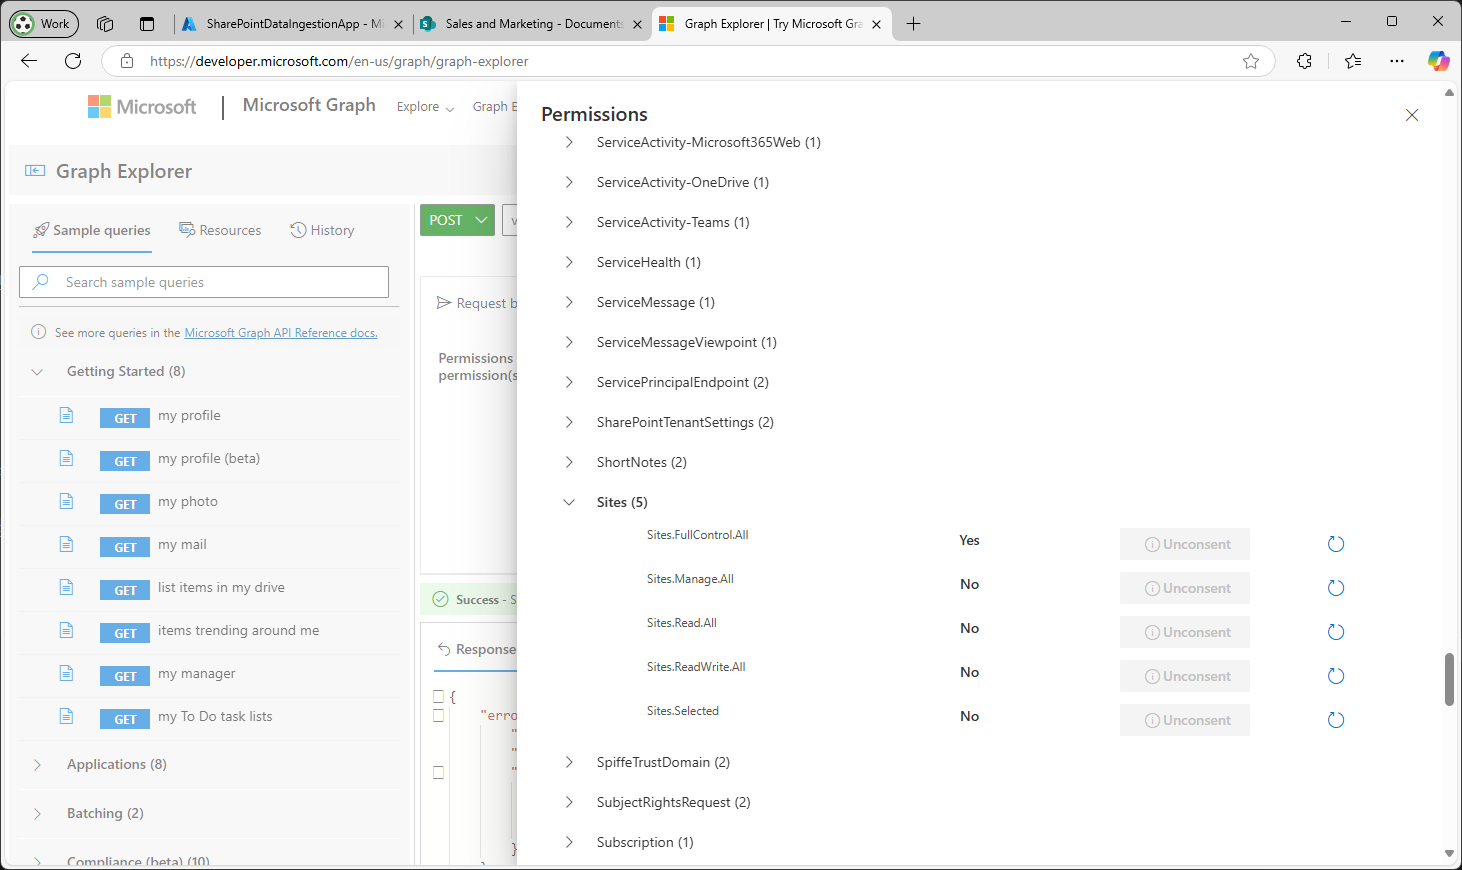Switch to the History tab
Image resolution: width=1462 pixels, height=870 pixels.
point(322,230)
